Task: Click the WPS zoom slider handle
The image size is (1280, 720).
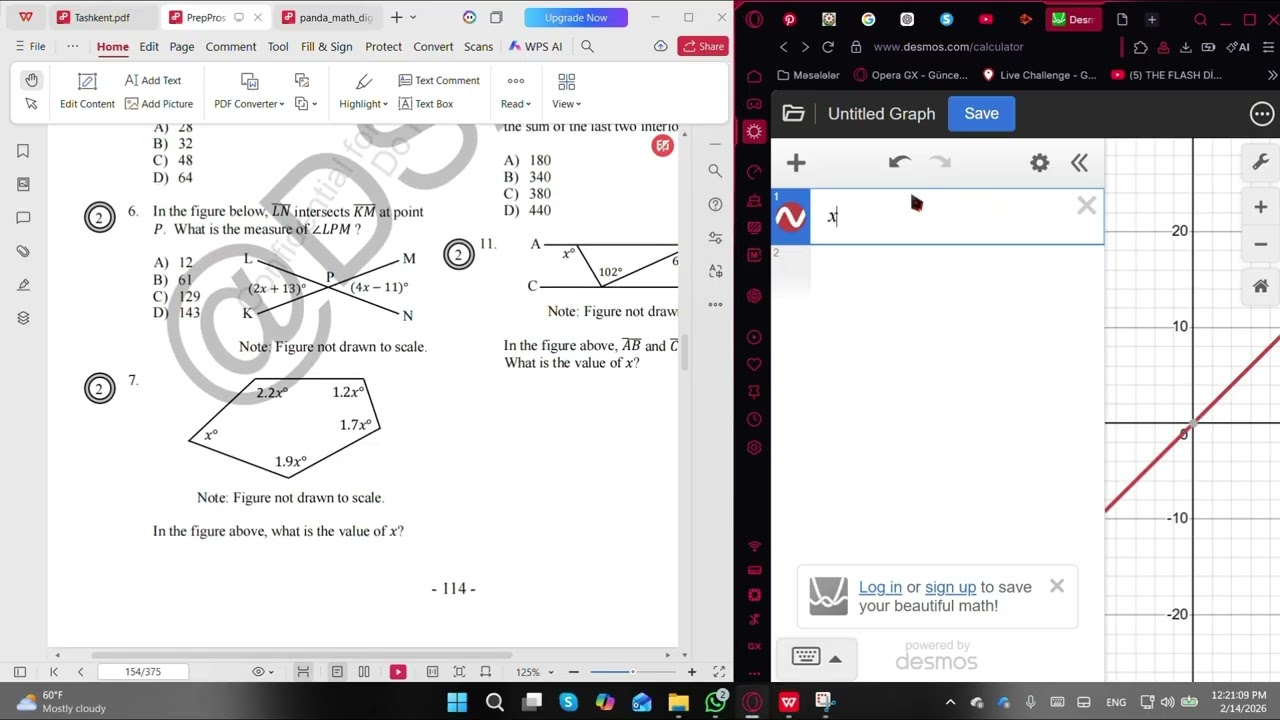Action: coord(632,672)
